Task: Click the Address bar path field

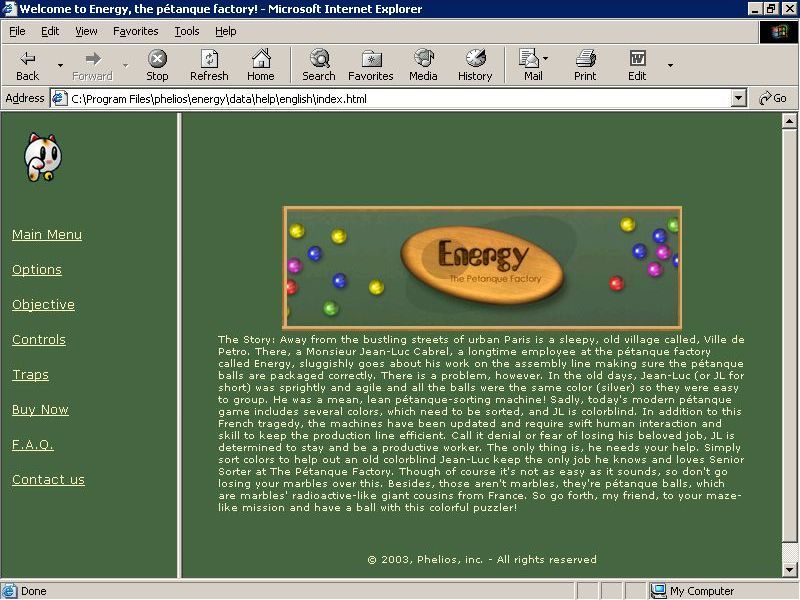Action: 398,98
